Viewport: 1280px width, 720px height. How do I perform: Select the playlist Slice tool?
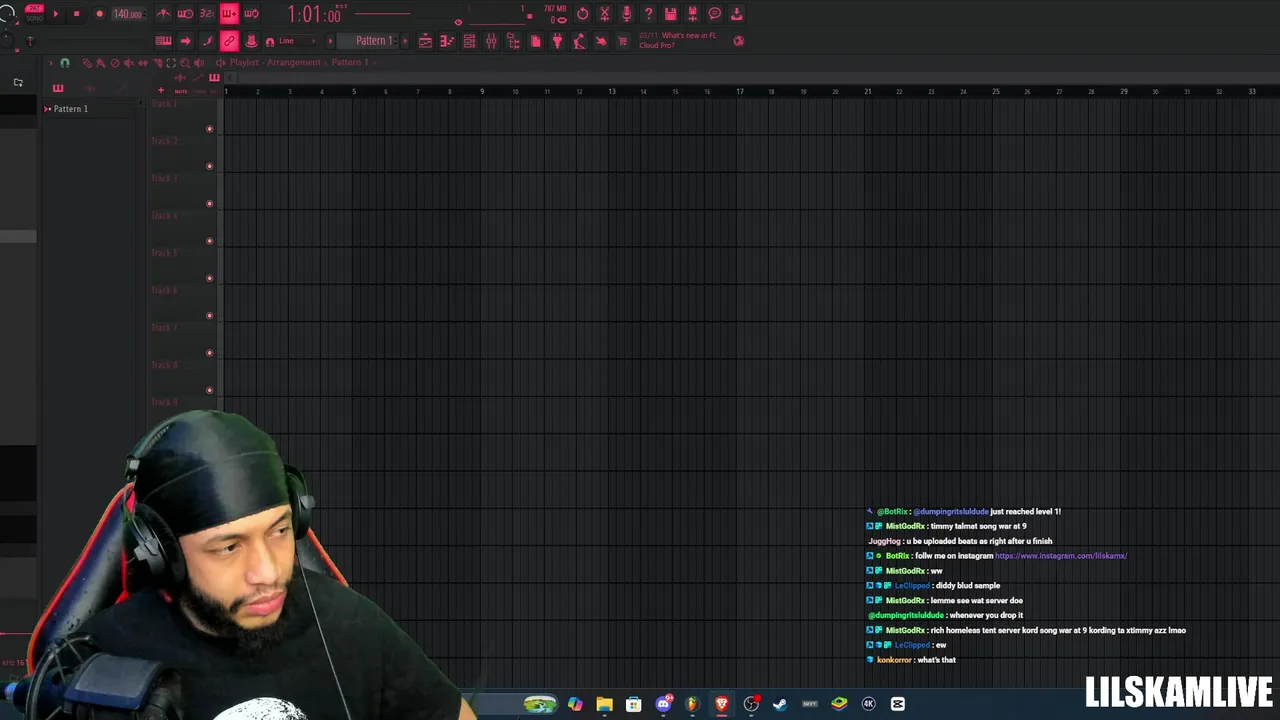pos(157,63)
